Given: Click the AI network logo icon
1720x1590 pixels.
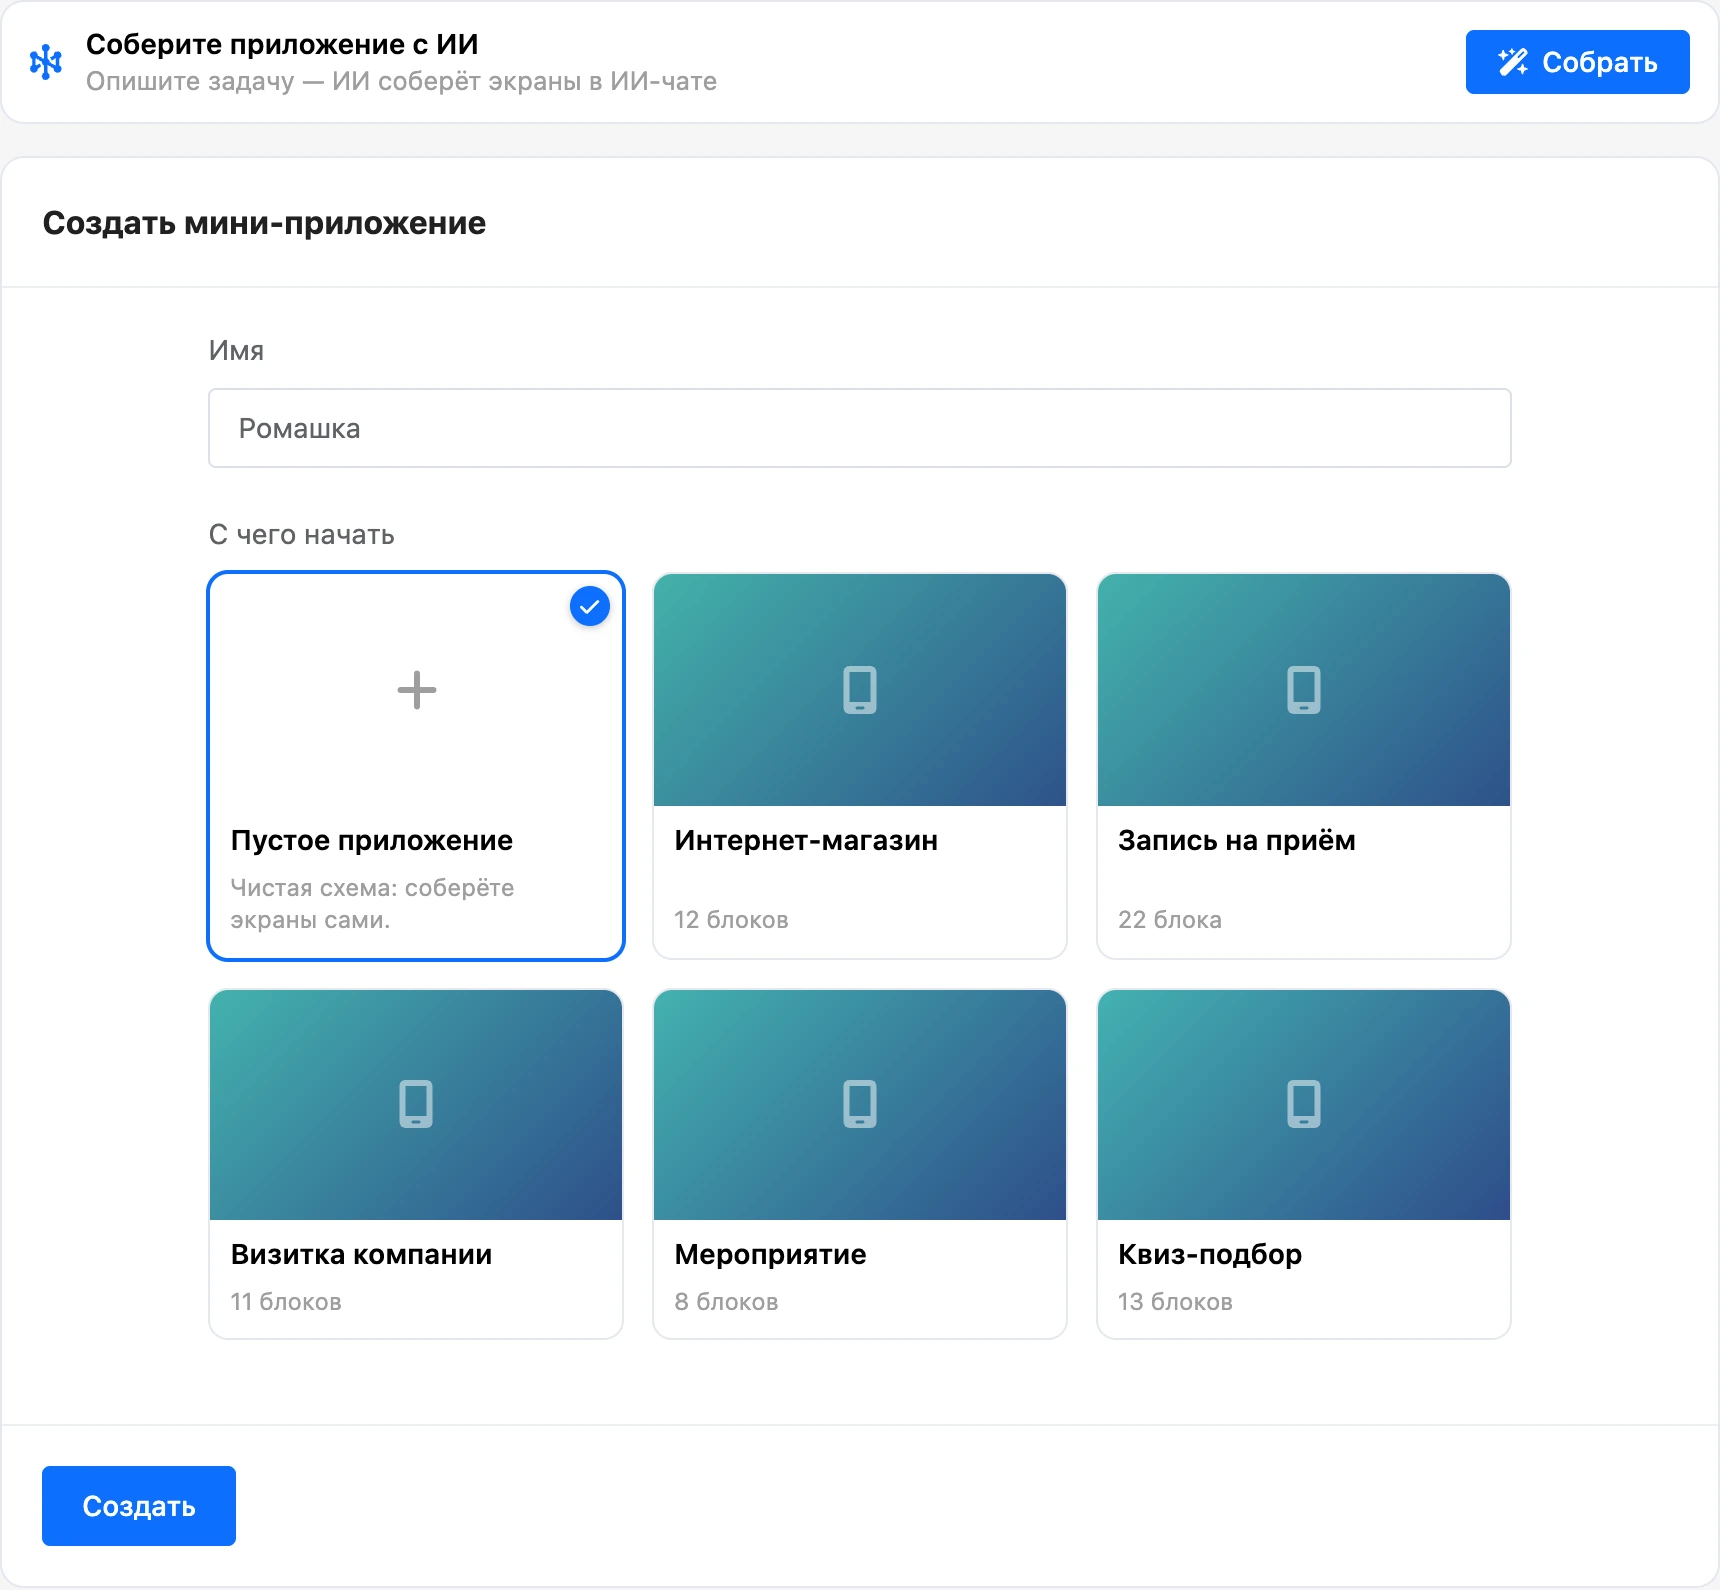Looking at the screenshot, I should tap(46, 62).
